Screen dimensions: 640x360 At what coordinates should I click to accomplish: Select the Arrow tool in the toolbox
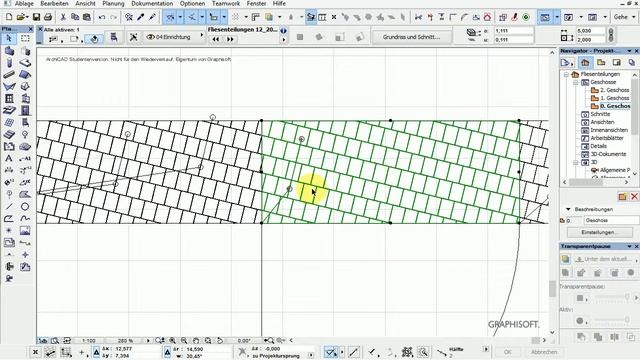(9, 39)
